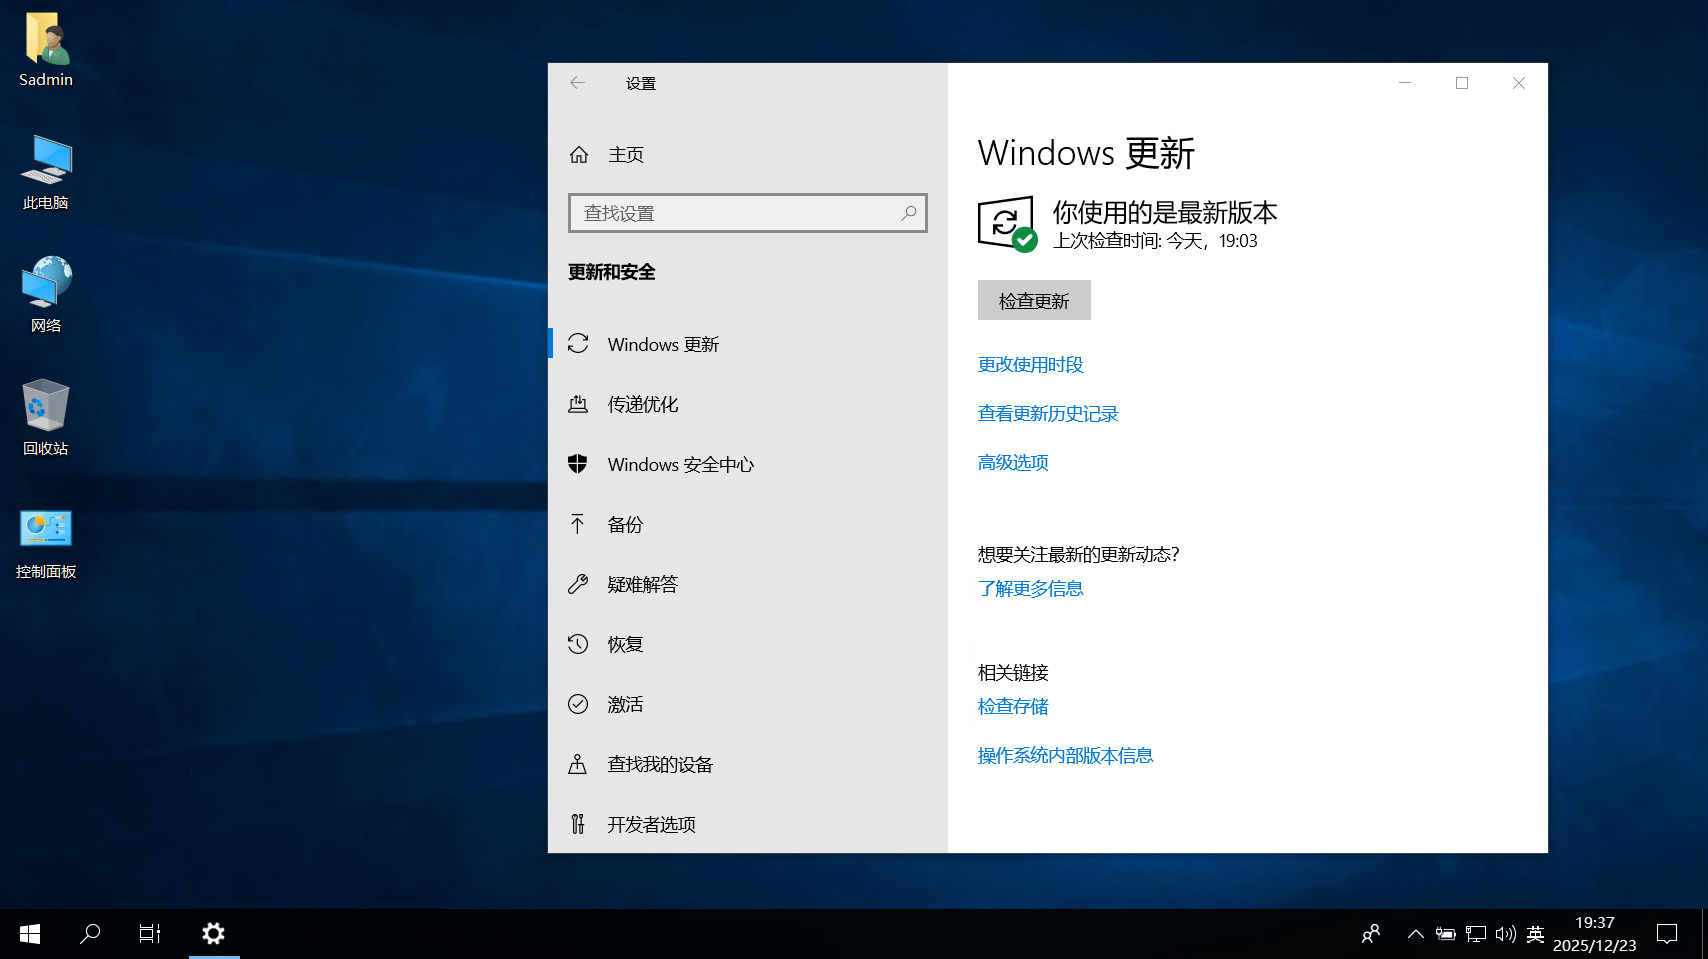The image size is (1708, 959).
Task: Click the 查找设置 search field
Action: pos(735,213)
